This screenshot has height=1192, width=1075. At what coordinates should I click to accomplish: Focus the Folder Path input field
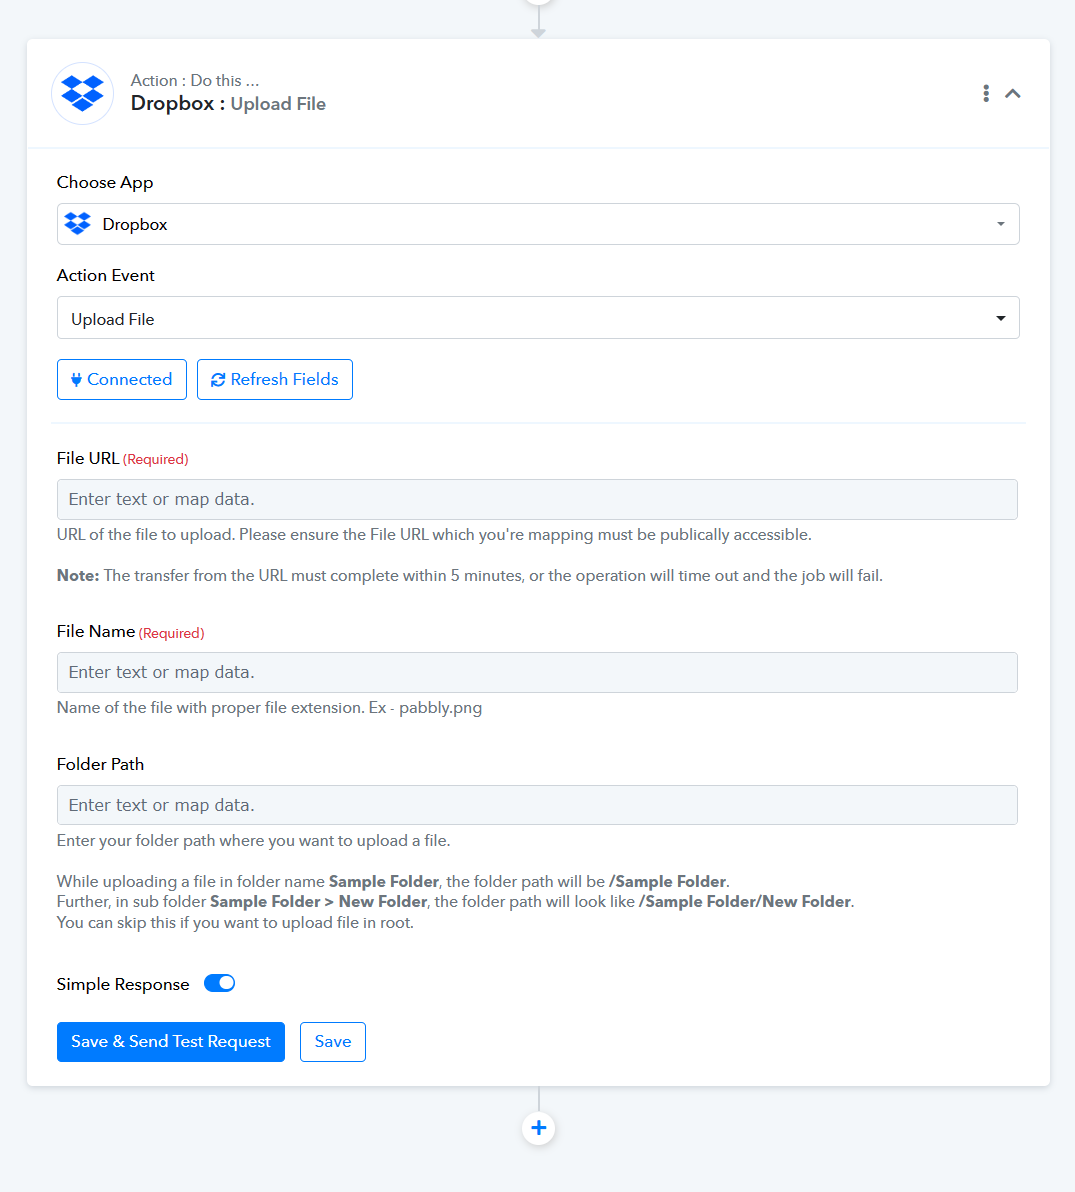click(537, 805)
